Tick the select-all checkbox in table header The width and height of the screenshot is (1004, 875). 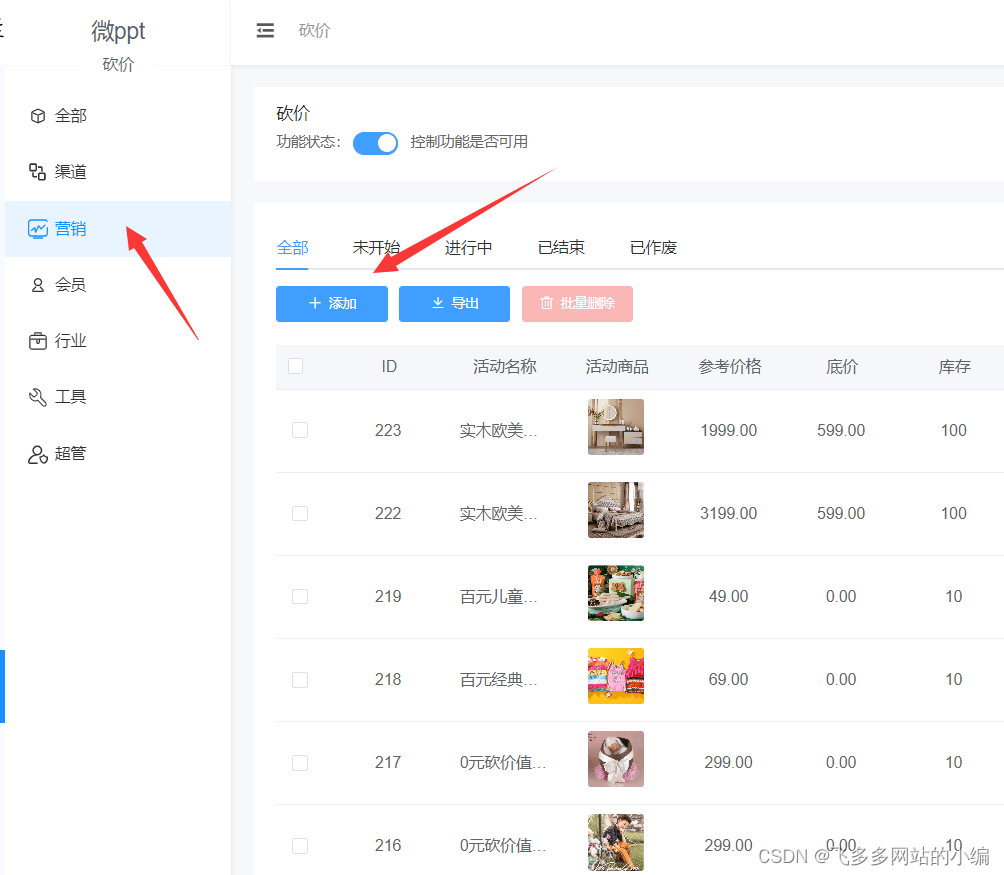(x=295, y=366)
